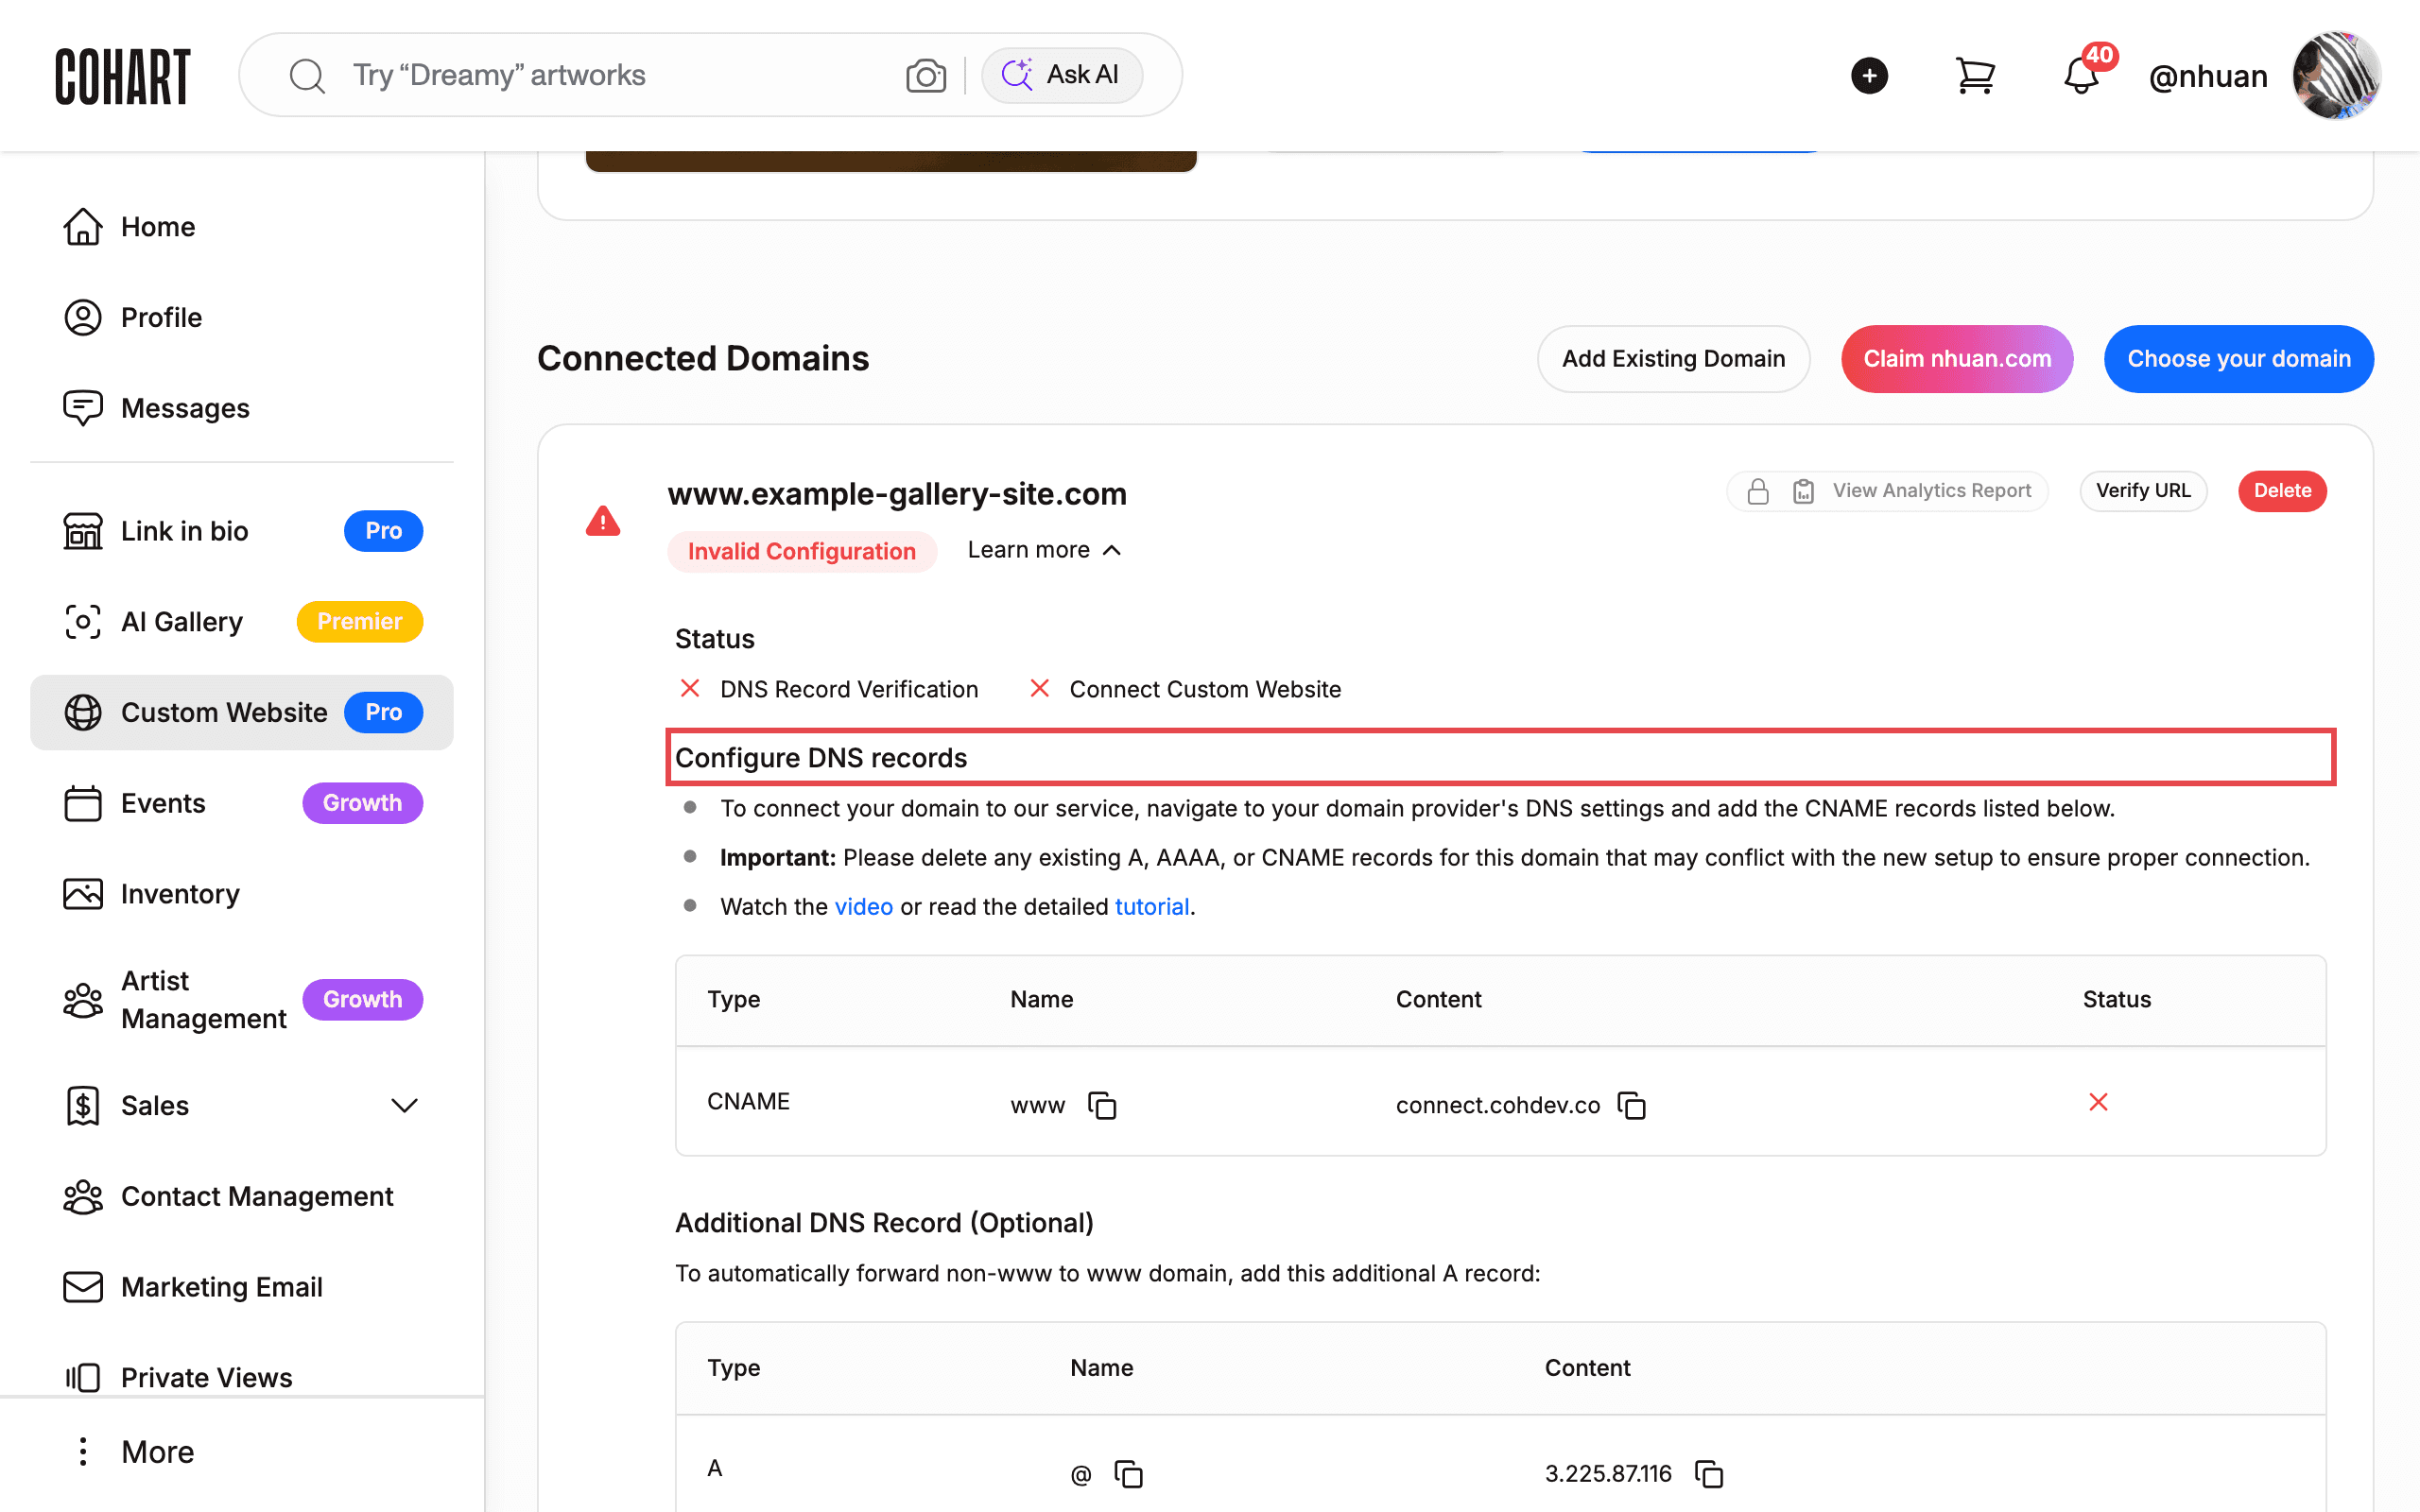
Task: Copy connect.cohdev.co content value
Action: pyautogui.click(x=1632, y=1105)
